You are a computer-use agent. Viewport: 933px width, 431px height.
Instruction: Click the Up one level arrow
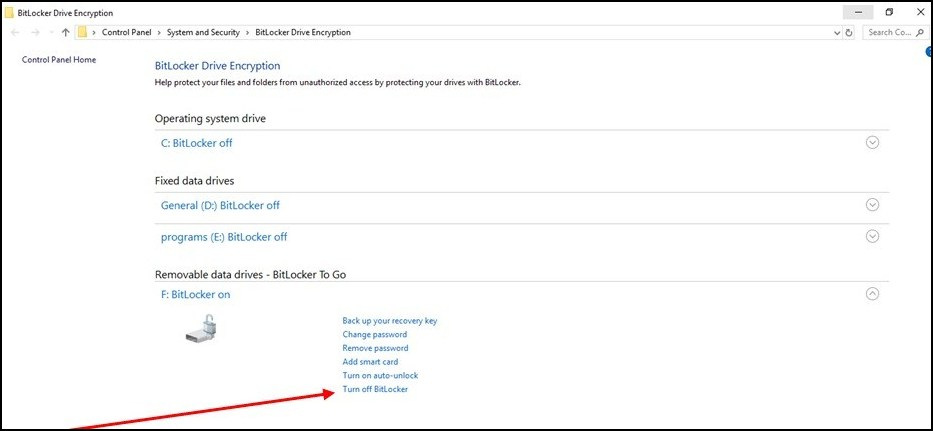65,33
